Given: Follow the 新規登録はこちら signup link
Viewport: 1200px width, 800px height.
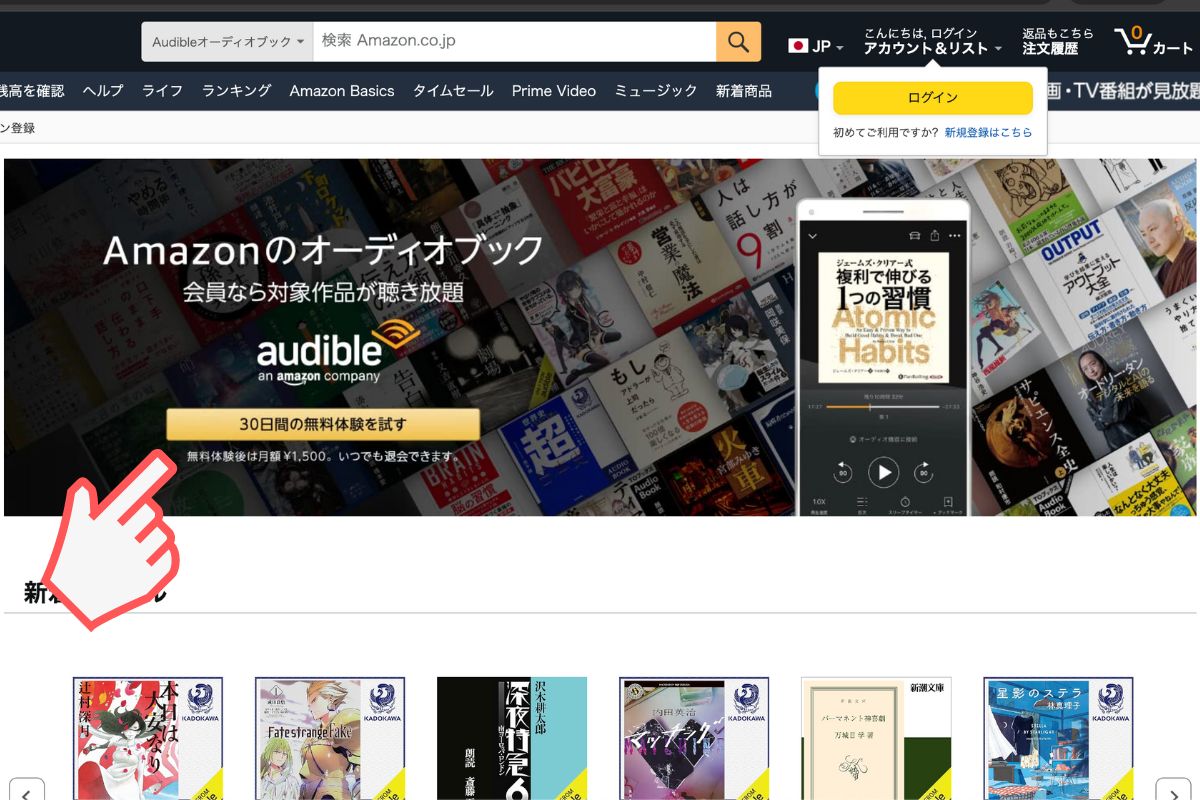Looking at the screenshot, I should 989,131.
